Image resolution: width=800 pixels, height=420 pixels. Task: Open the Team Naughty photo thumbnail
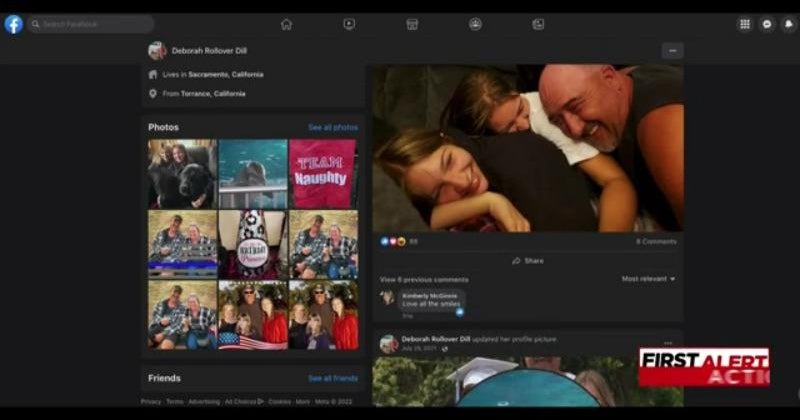(x=323, y=174)
